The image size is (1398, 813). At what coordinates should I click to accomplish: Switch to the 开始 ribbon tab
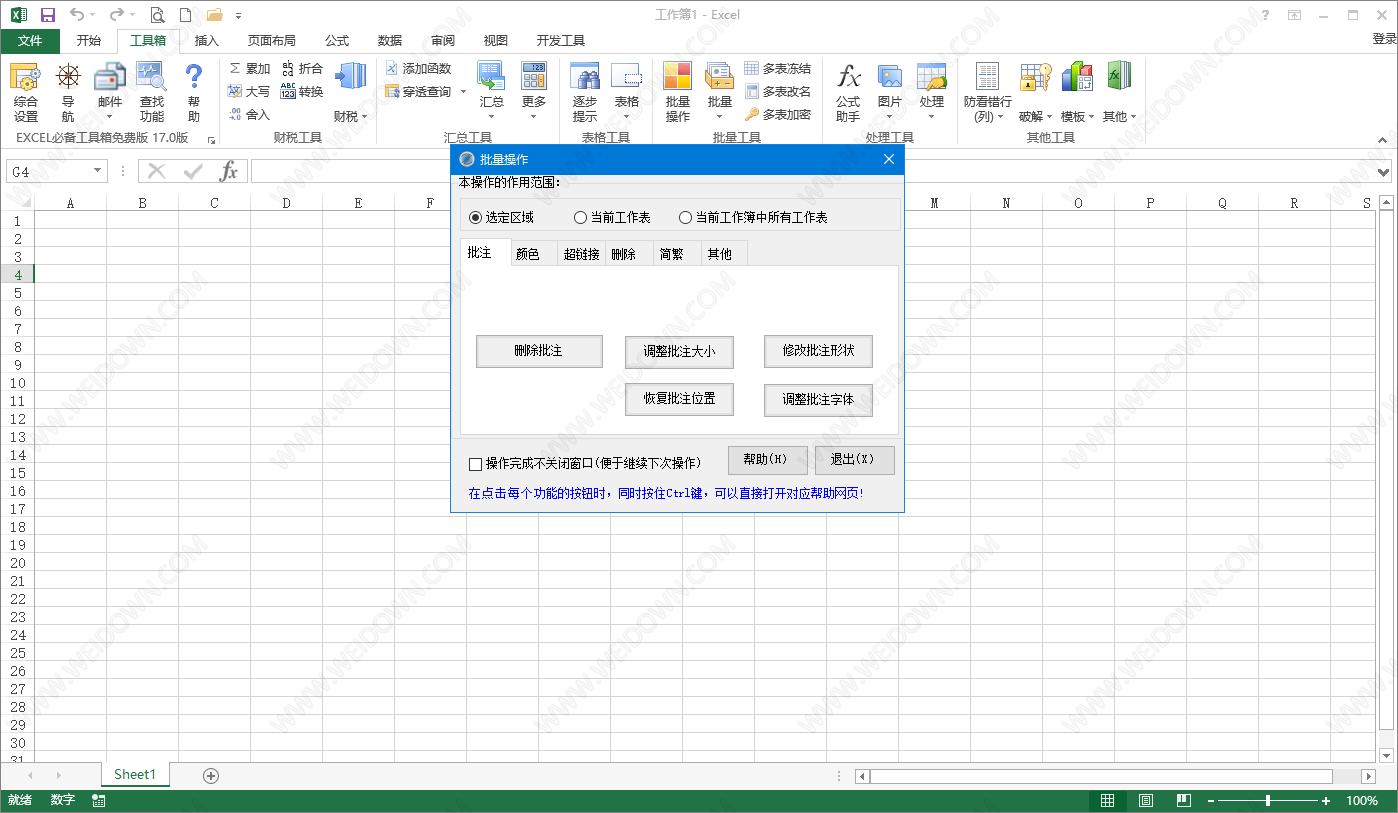(x=89, y=40)
